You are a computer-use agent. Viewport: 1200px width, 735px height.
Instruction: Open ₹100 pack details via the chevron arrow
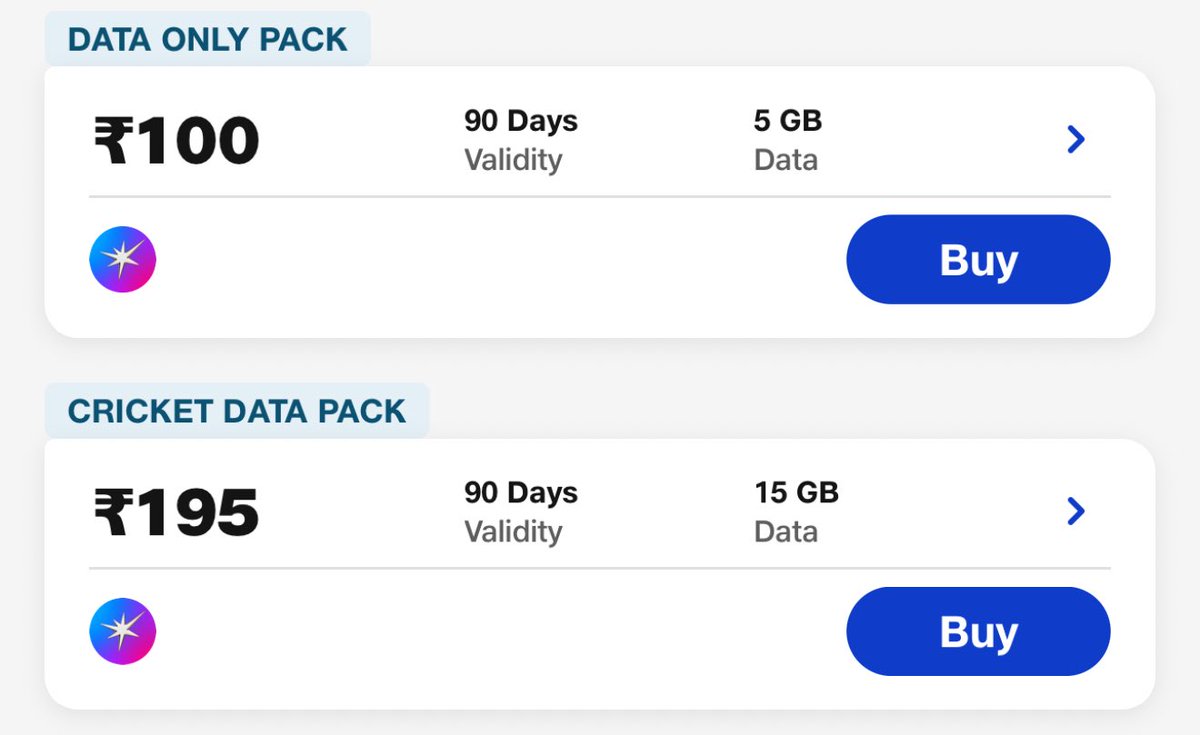coord(1076,139)
